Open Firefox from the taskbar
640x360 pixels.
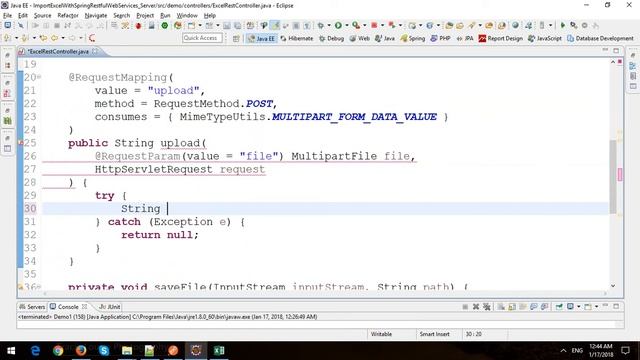[x=81, y=351]
